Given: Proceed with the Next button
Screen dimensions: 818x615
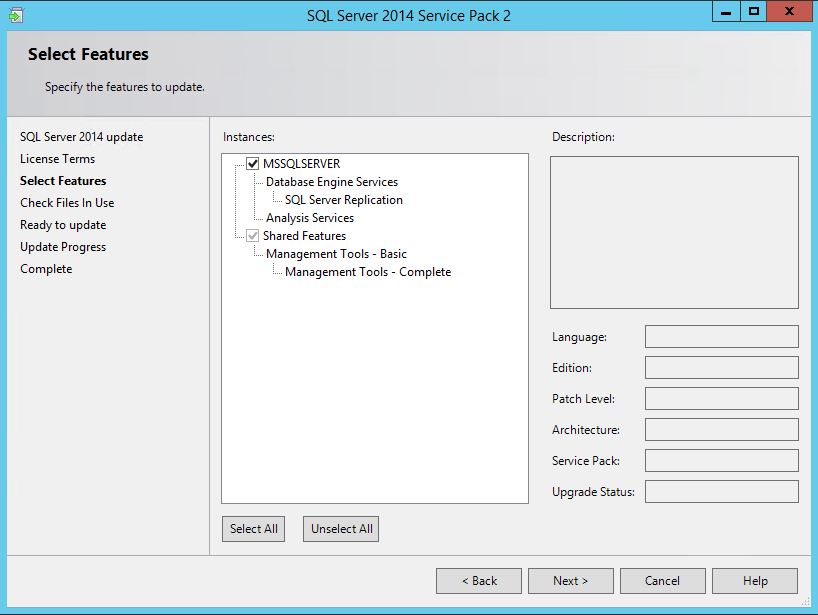Looking at the screenshot, I should click(571, 581).
